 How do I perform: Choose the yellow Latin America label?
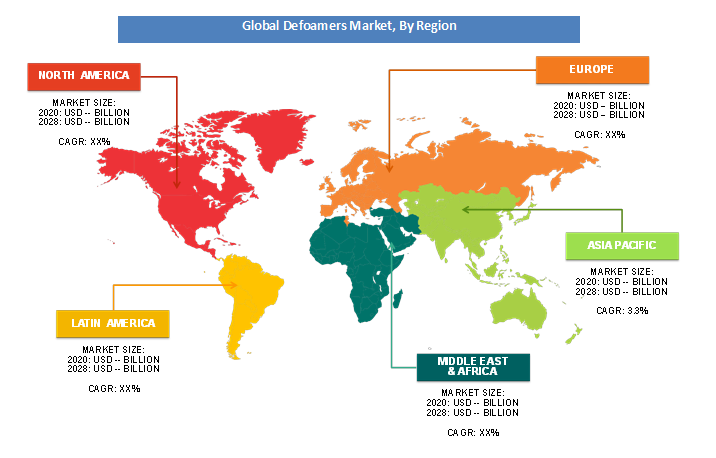[112, 323]
